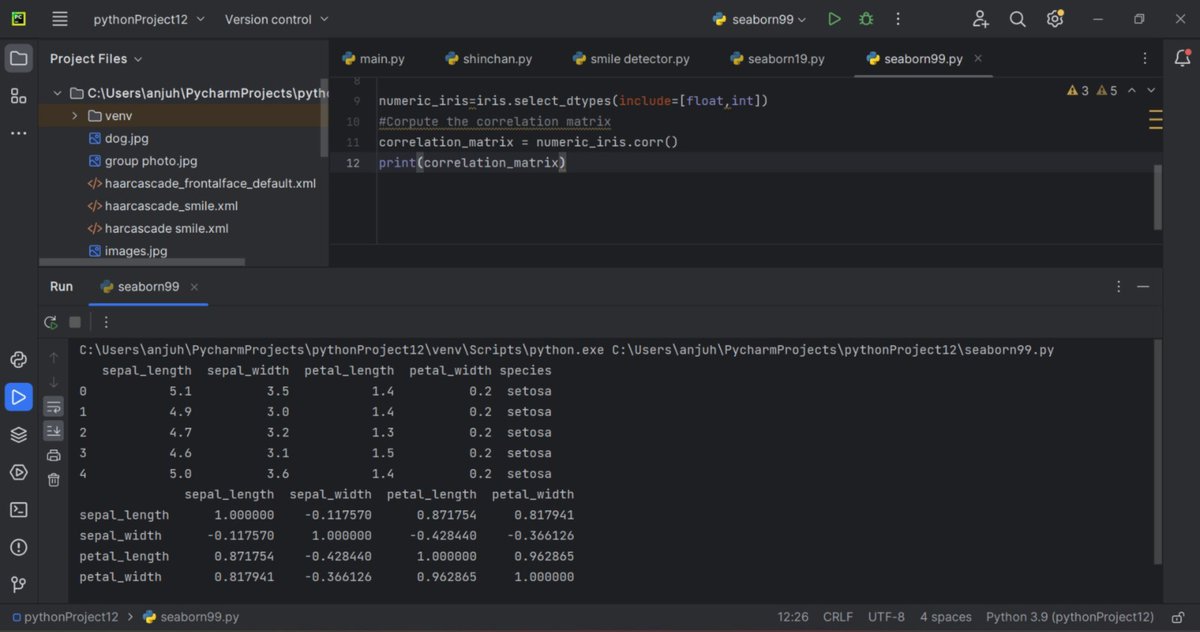
Task: Toggle soft-wrap in console
Action: coord(54,406)
